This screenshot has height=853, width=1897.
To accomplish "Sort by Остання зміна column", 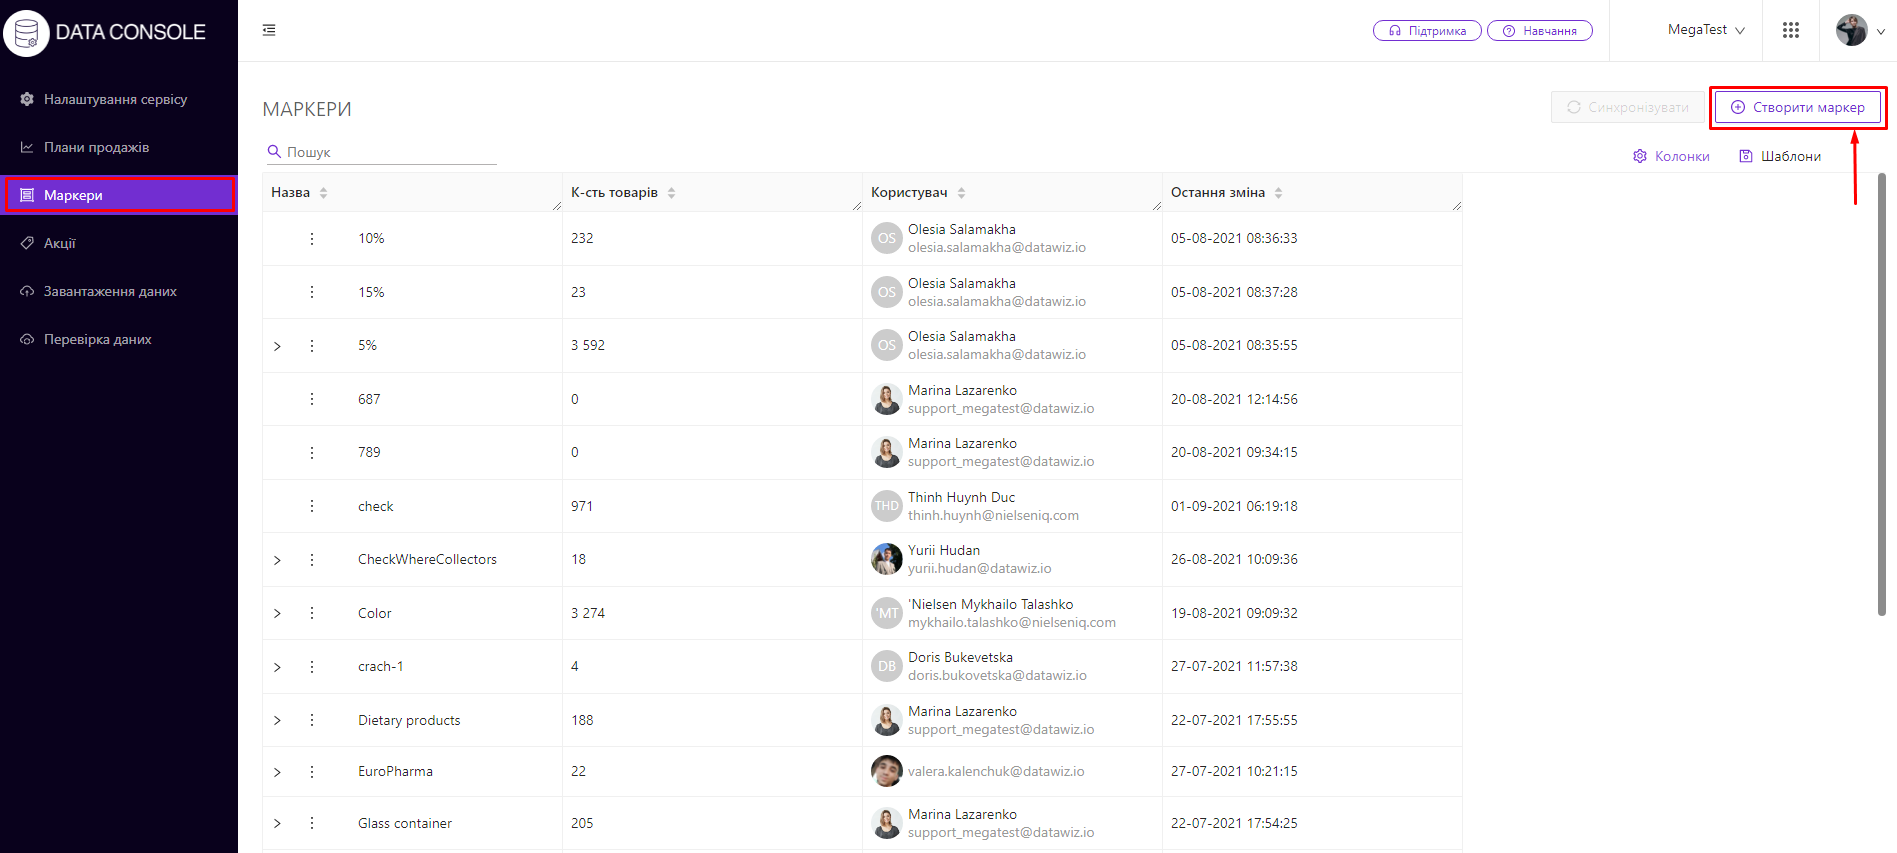I will click(x=1278, y=193).
